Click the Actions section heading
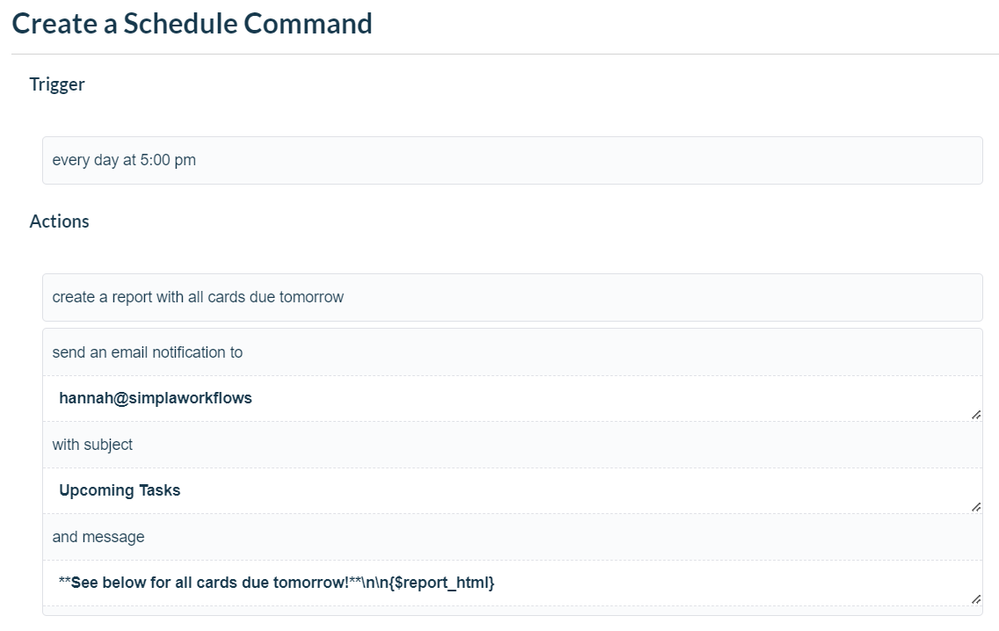 click(x=59, y=221)
